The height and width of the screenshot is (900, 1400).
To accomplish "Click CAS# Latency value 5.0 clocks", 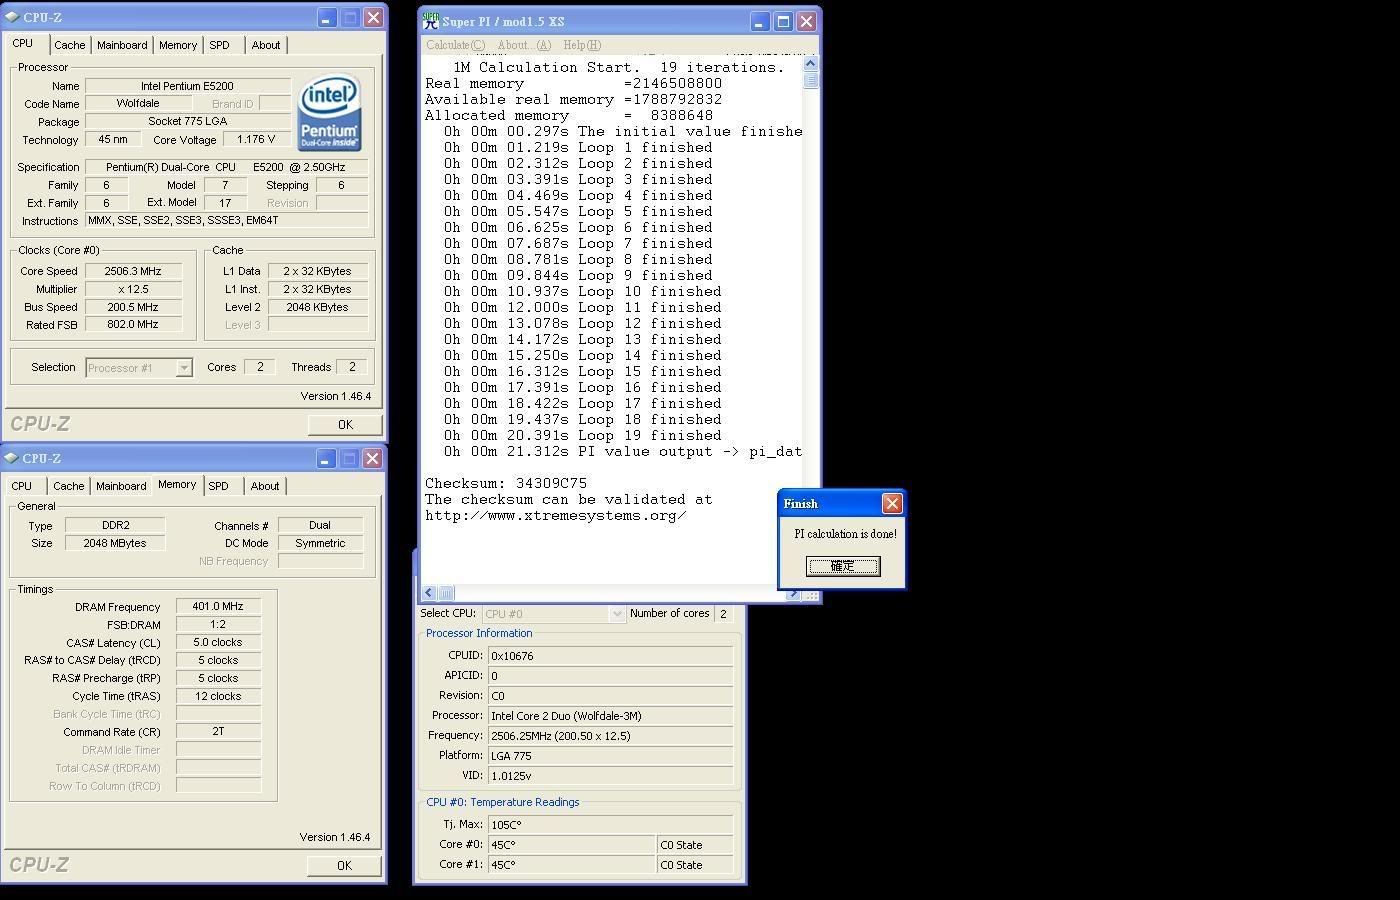I will [218, 642].
